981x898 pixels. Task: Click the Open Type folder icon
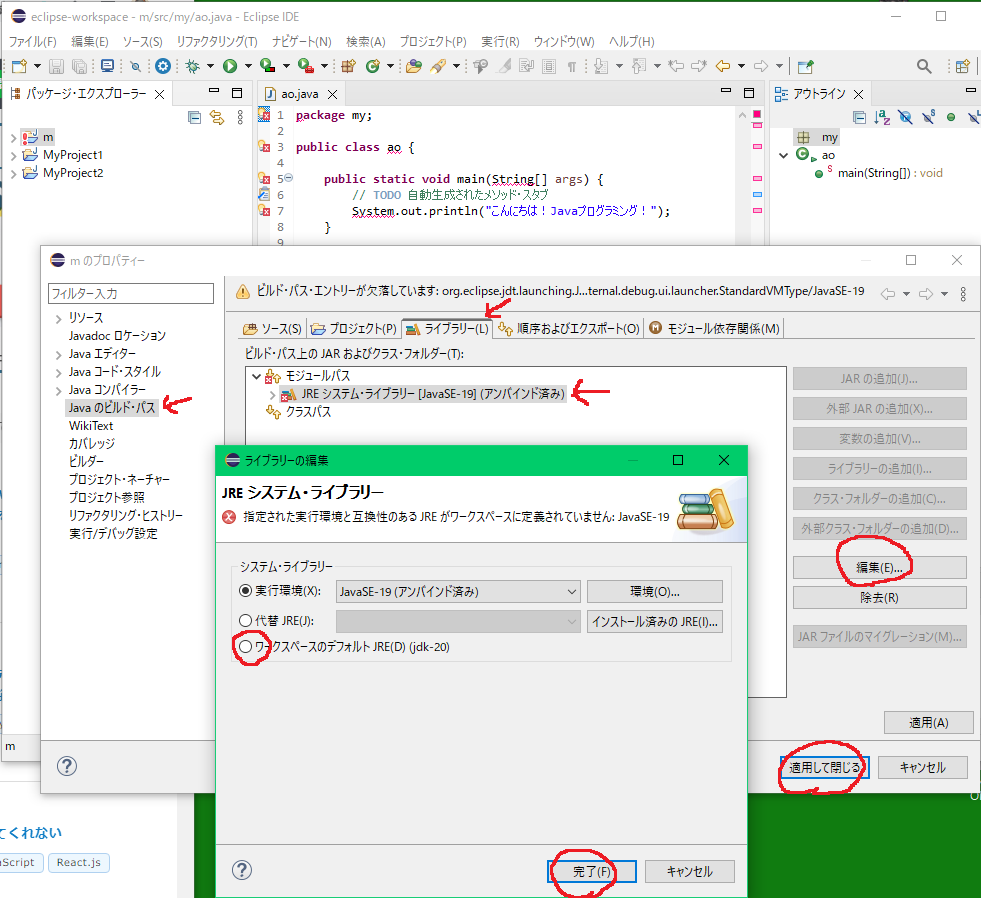414,66
